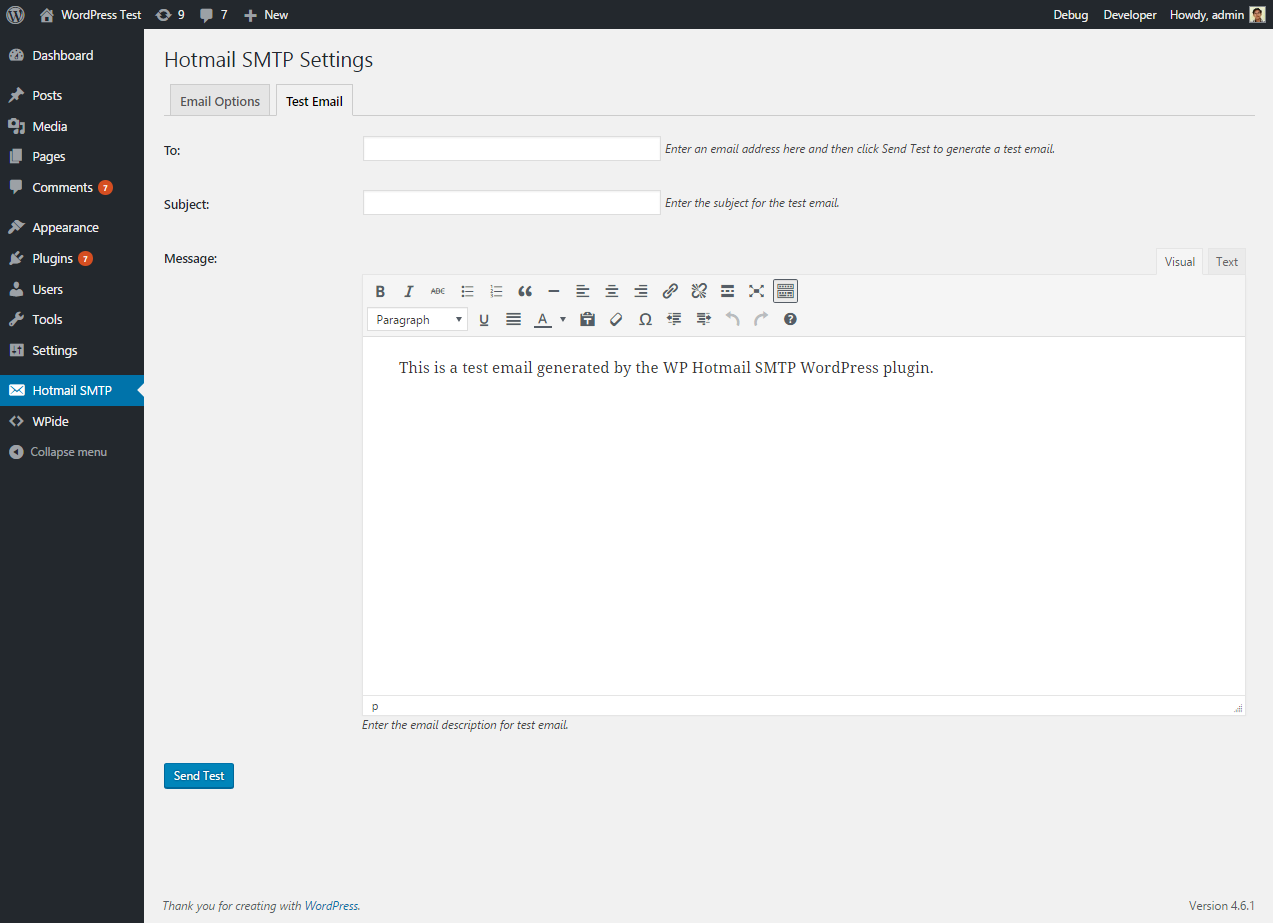Align text right in the editor
1273x923 pixels.
[x=641, y=291]
